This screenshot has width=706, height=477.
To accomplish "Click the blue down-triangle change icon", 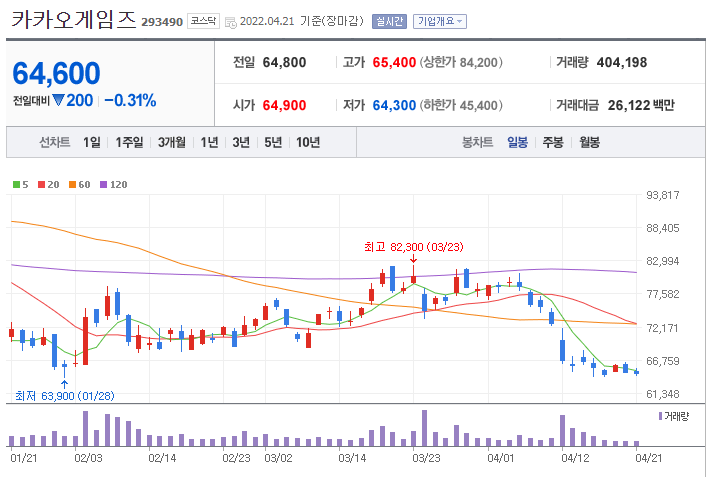I will pos(58,100).
